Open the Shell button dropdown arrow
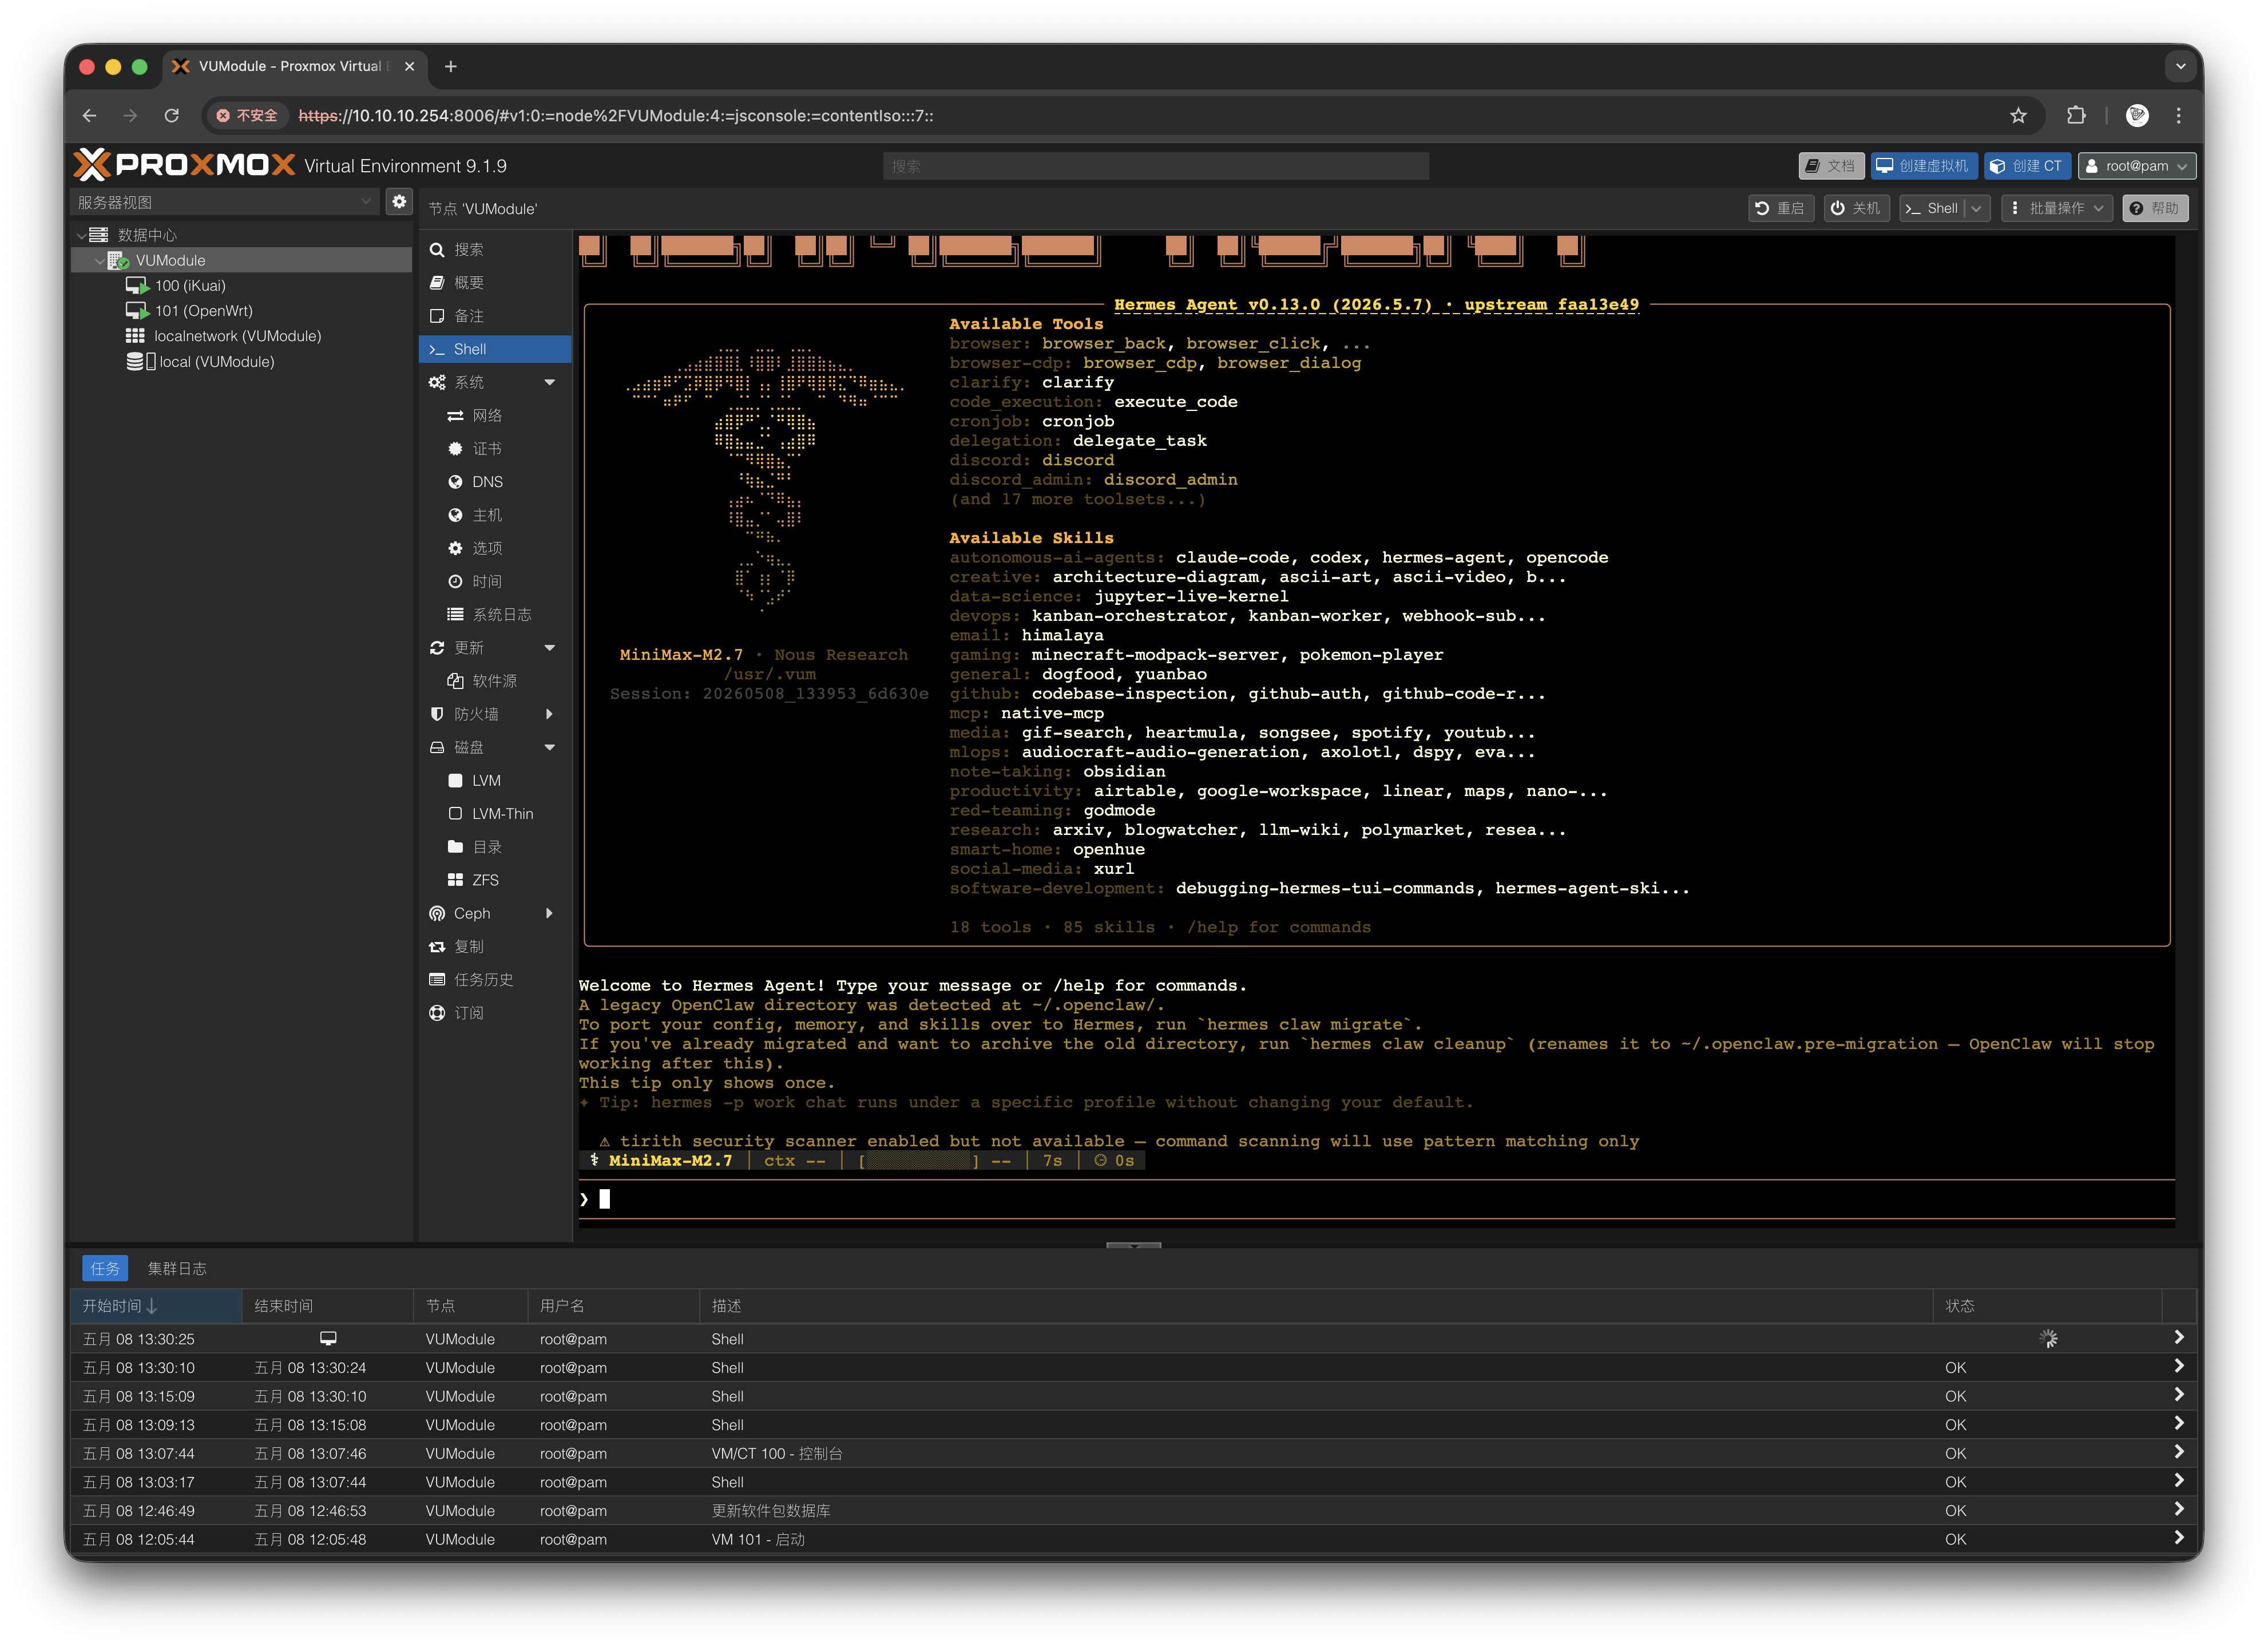Viewport: 2268px width, 1647px height. tap(1976, 208)
